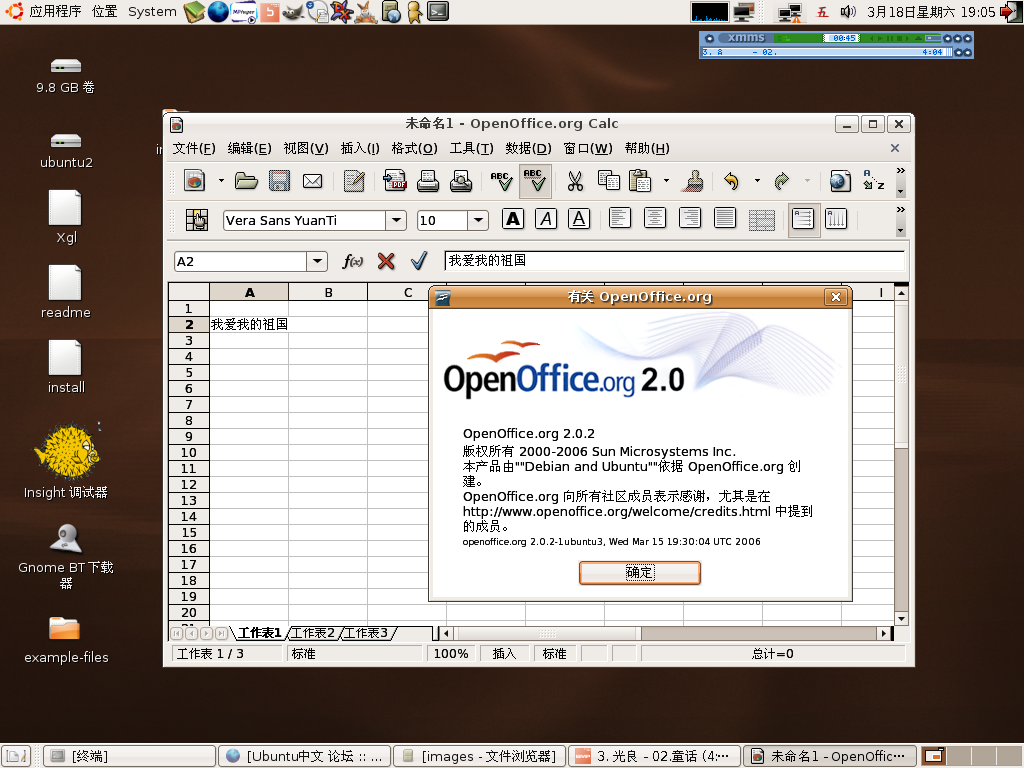Open 插入(I) menu
The width and height of the screenshot is (1024, 768).
click(360, 149)
